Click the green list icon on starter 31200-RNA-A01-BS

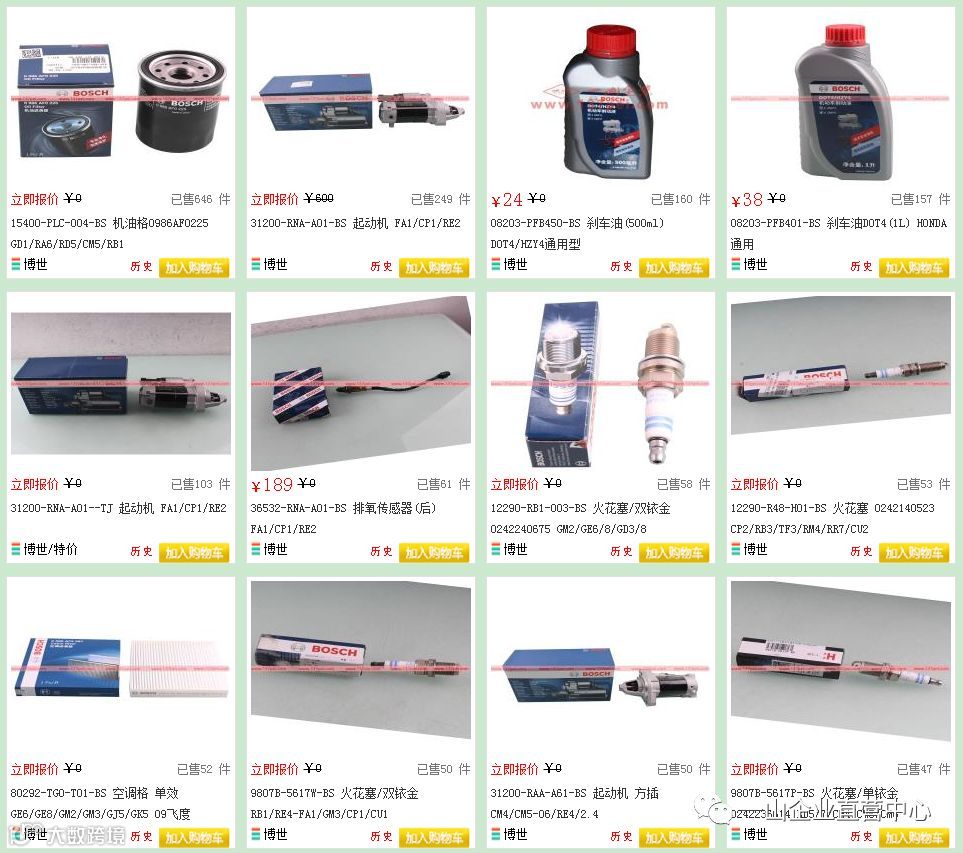click(255, 265)
